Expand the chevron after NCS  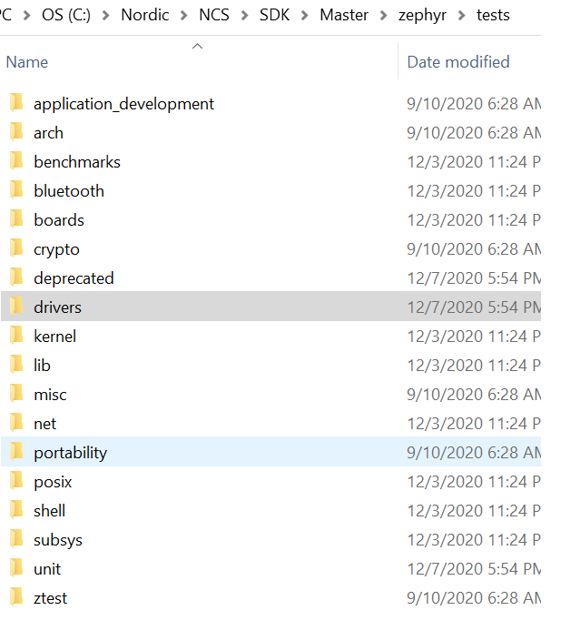click(x=244, y=16)
